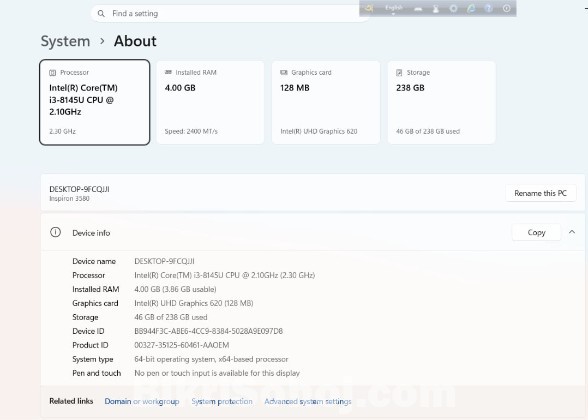The image size is (588, 420).
Task: Click Rename this PC button
Action: pyautogui.click(x=540, y=193)
